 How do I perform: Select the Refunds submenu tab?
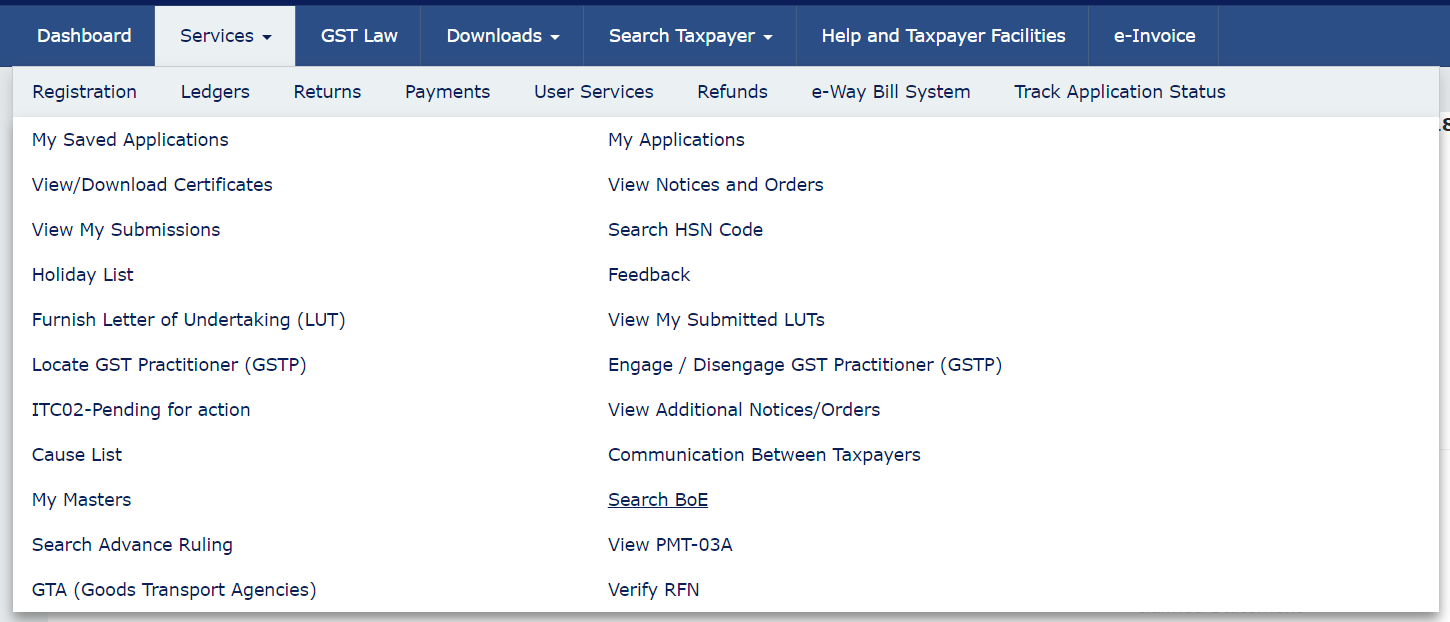click(732, 92)
